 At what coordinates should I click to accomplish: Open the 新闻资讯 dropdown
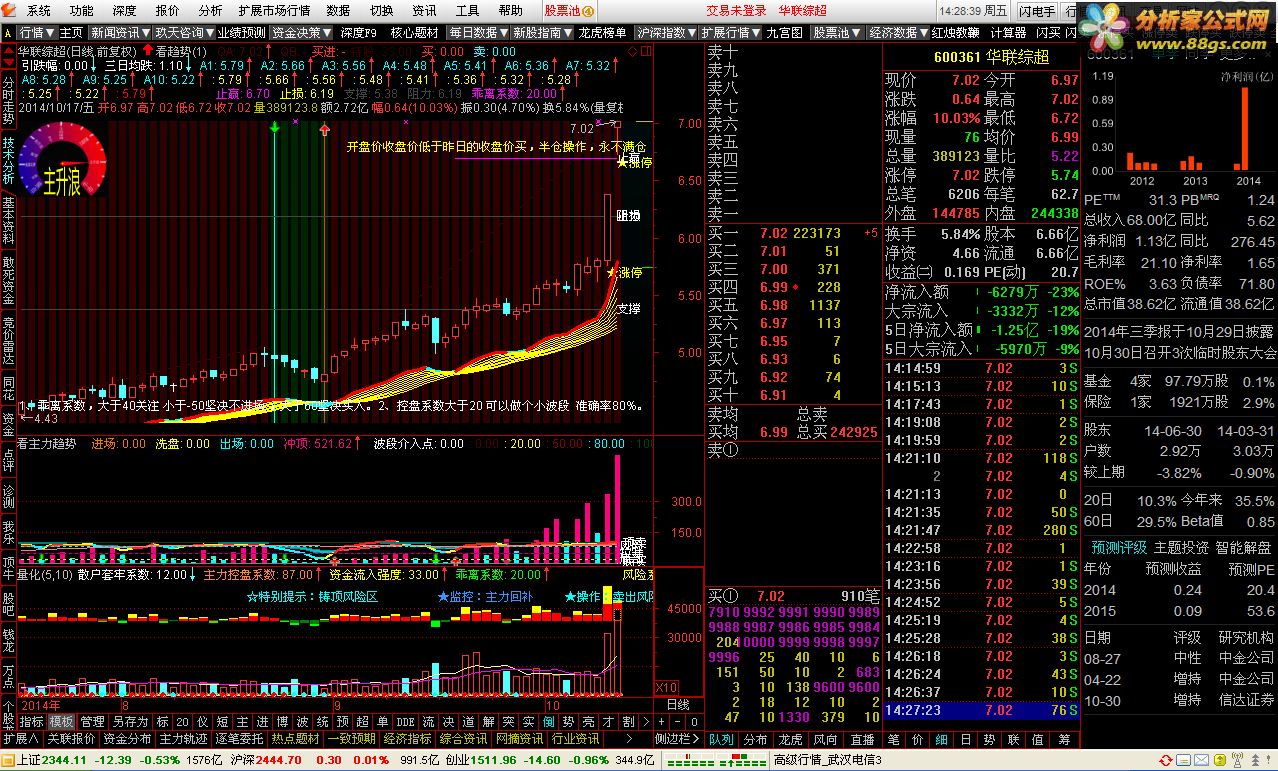coord(120,32)
